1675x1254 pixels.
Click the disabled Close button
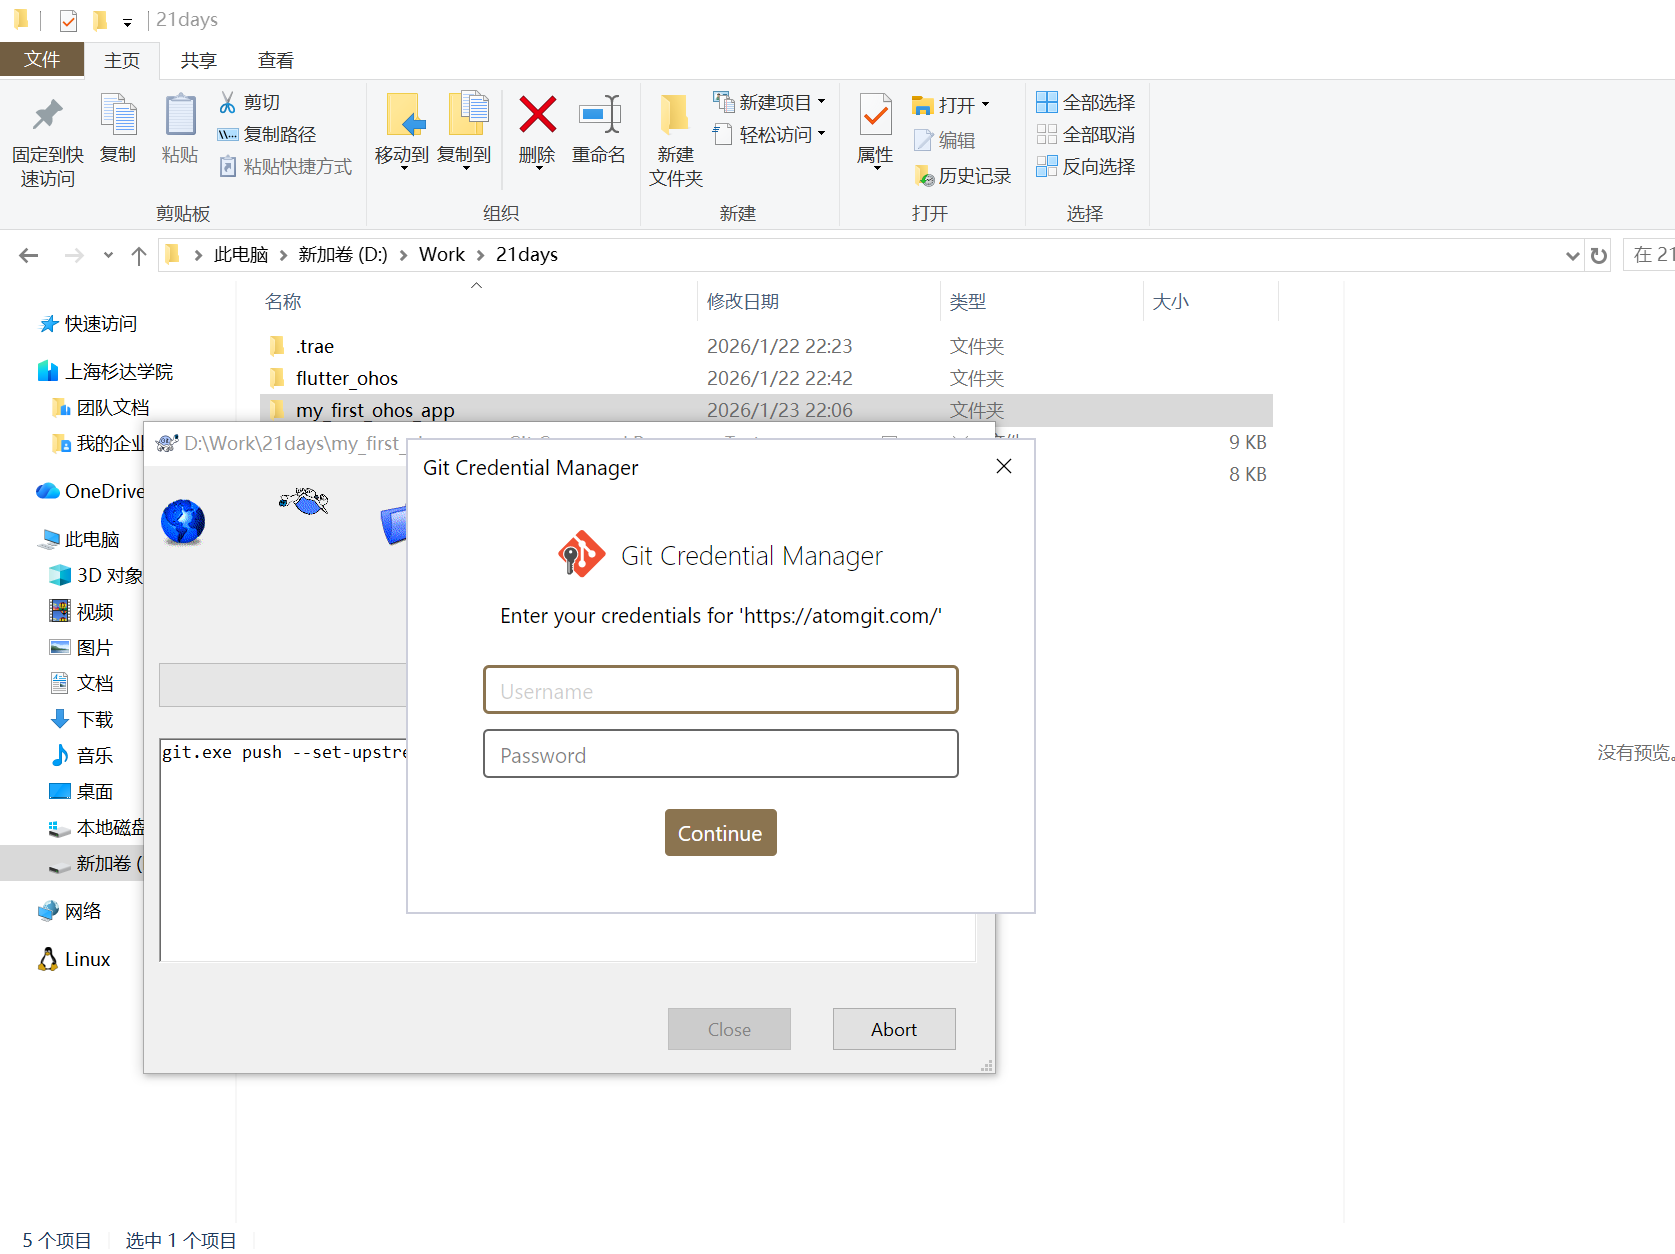click(x=729, y=1029)
